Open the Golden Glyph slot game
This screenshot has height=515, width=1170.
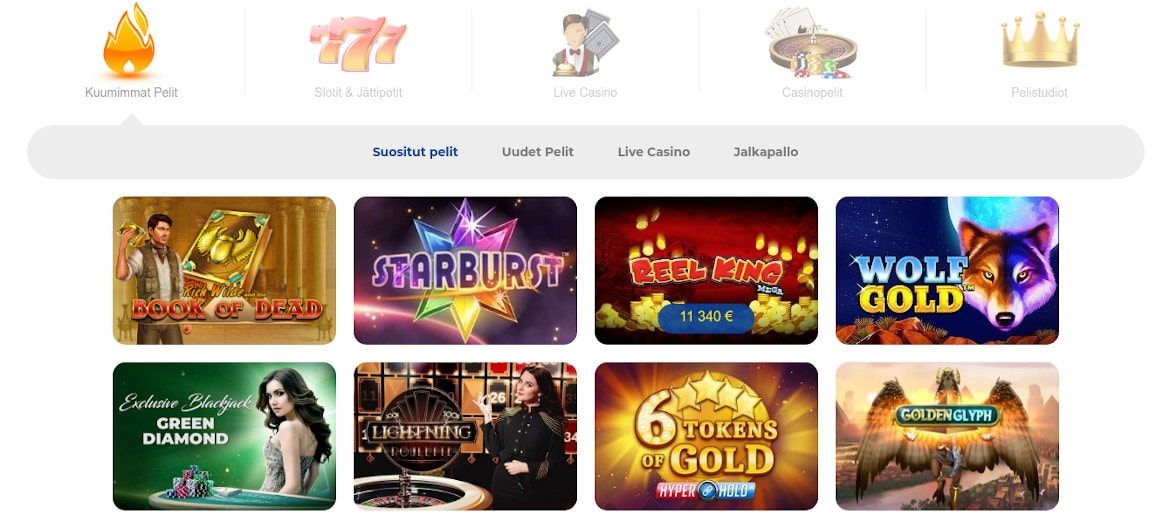tap(948, 436)
